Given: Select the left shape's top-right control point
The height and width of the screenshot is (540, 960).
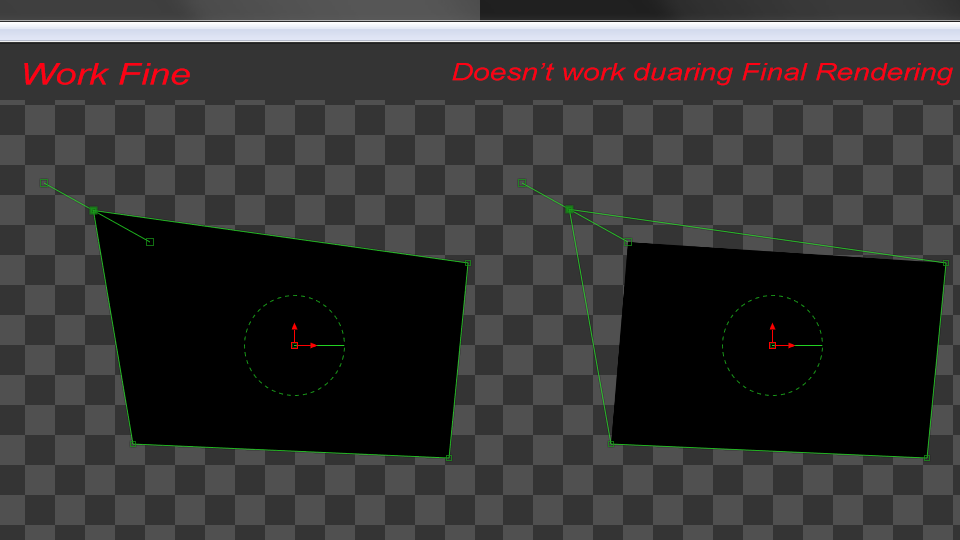Looking at the screenshot, I should 468,263.
